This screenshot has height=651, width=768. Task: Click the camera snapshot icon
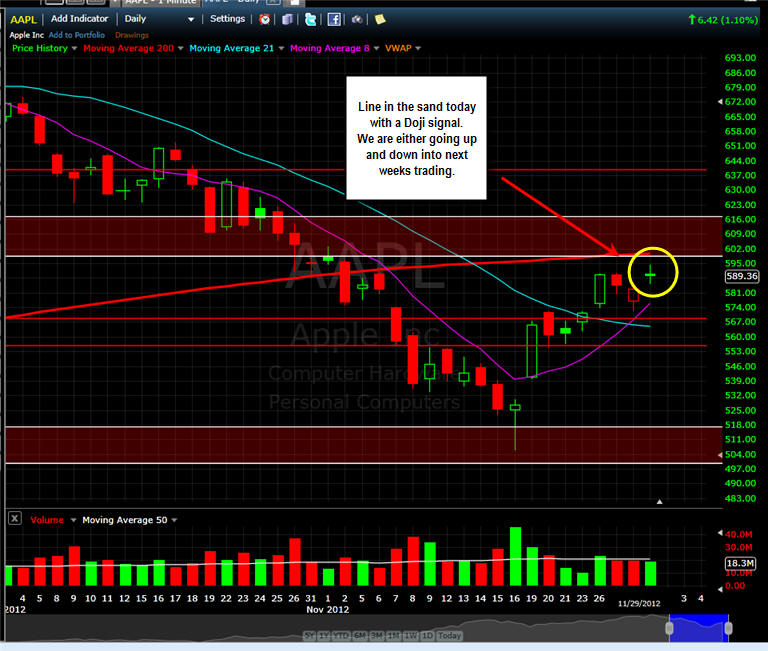357,19
